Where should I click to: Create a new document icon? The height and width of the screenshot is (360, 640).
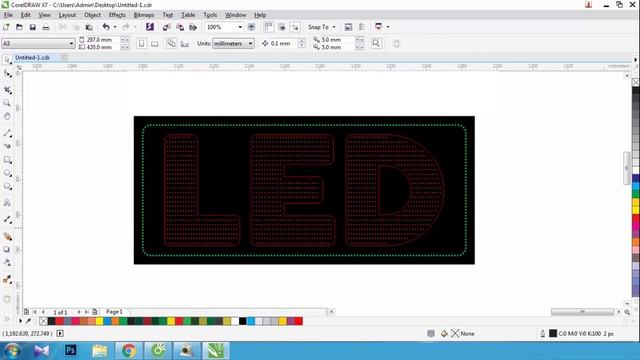[x=6, y=27]
